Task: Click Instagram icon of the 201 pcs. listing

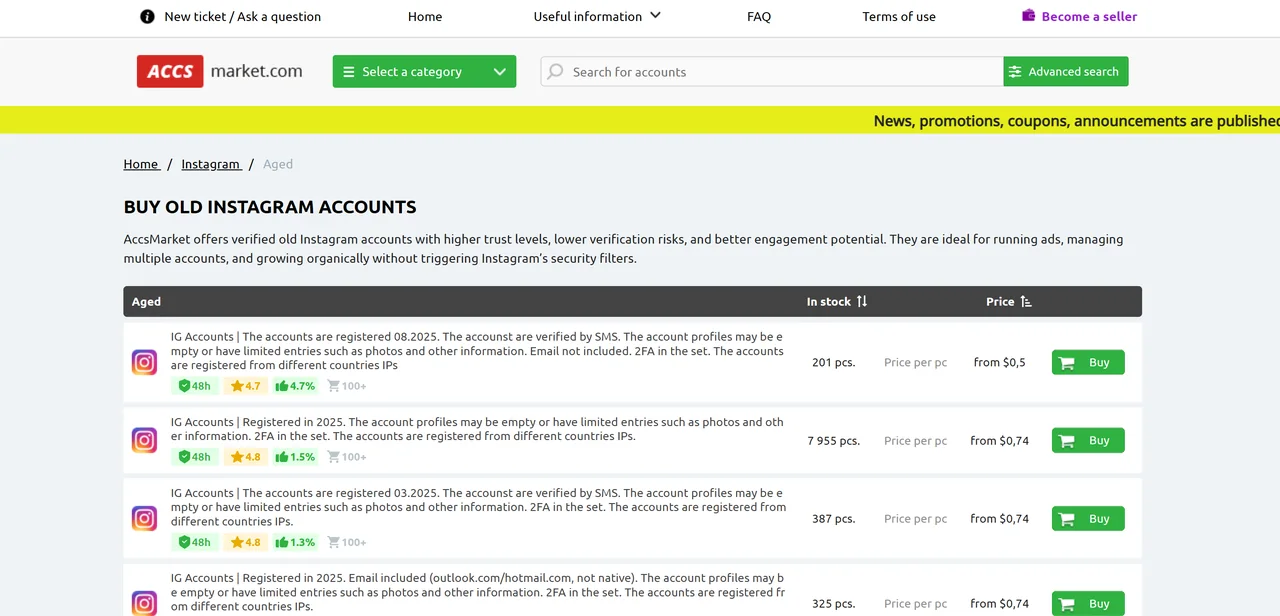Action: [145, 362]
